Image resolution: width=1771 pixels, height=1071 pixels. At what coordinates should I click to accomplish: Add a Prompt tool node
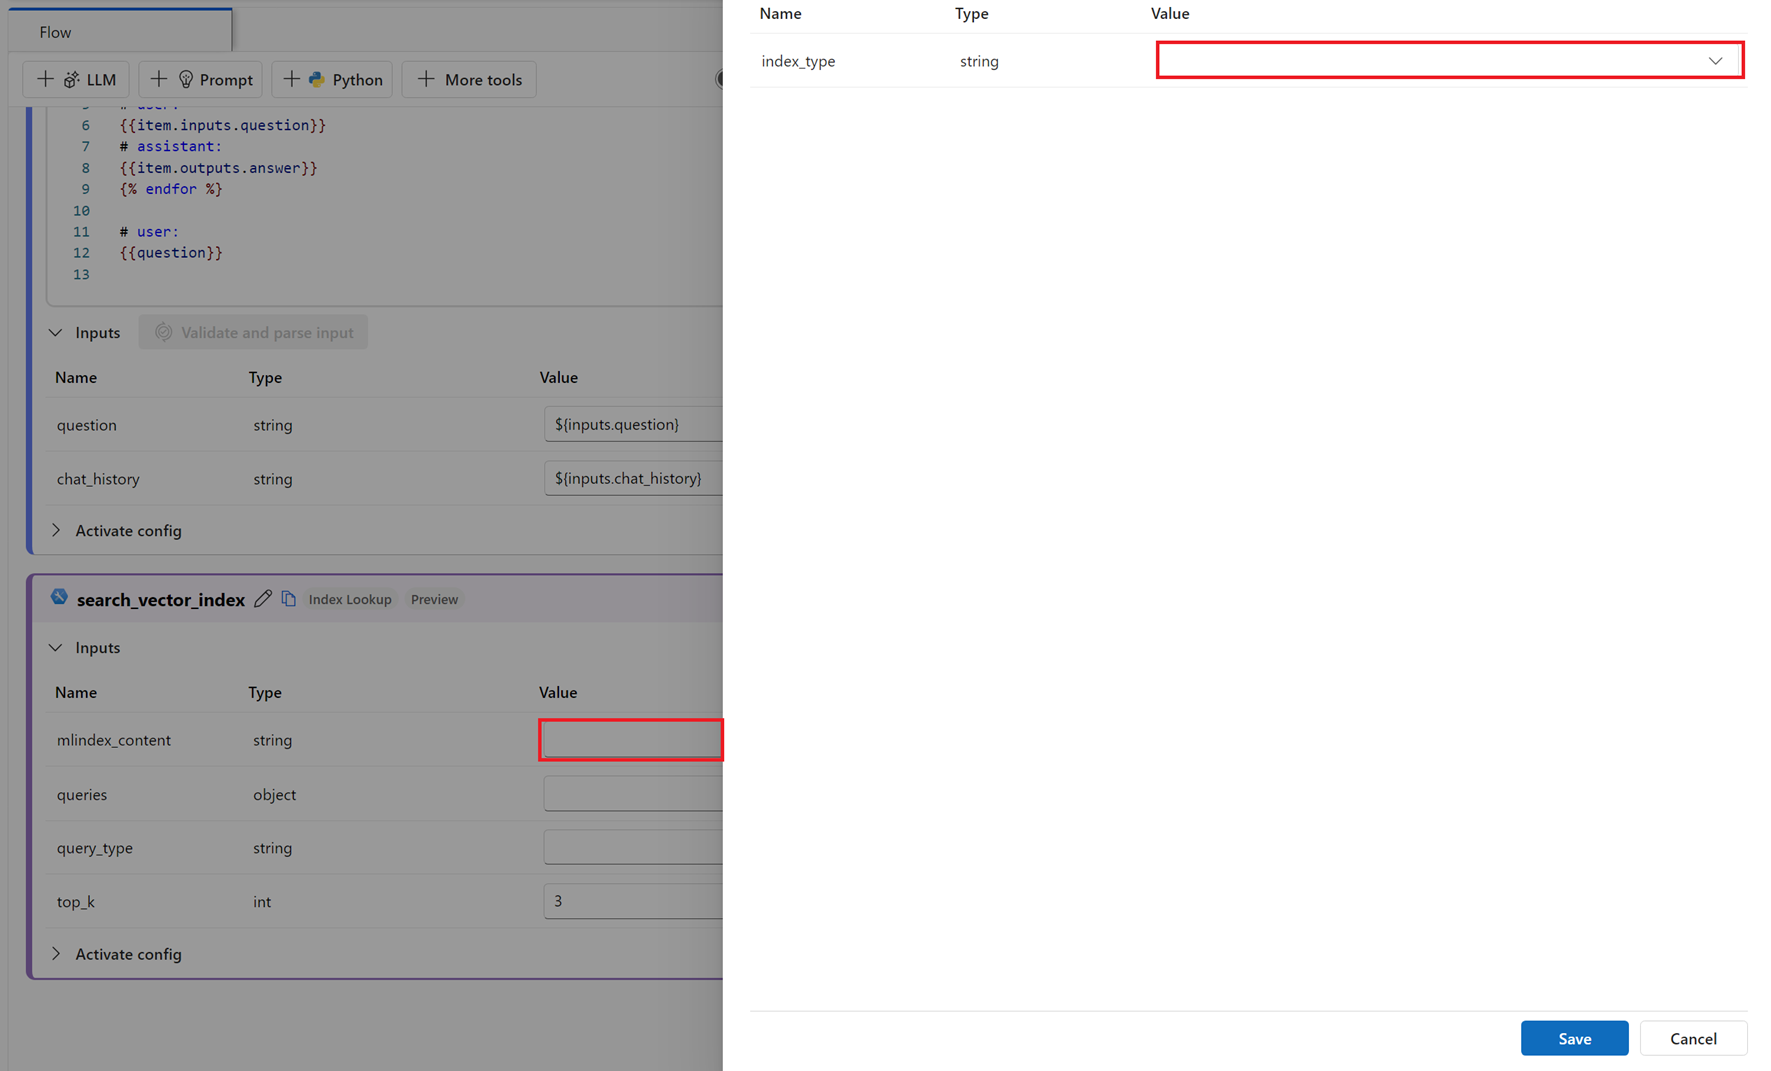[x=200, y=79]
